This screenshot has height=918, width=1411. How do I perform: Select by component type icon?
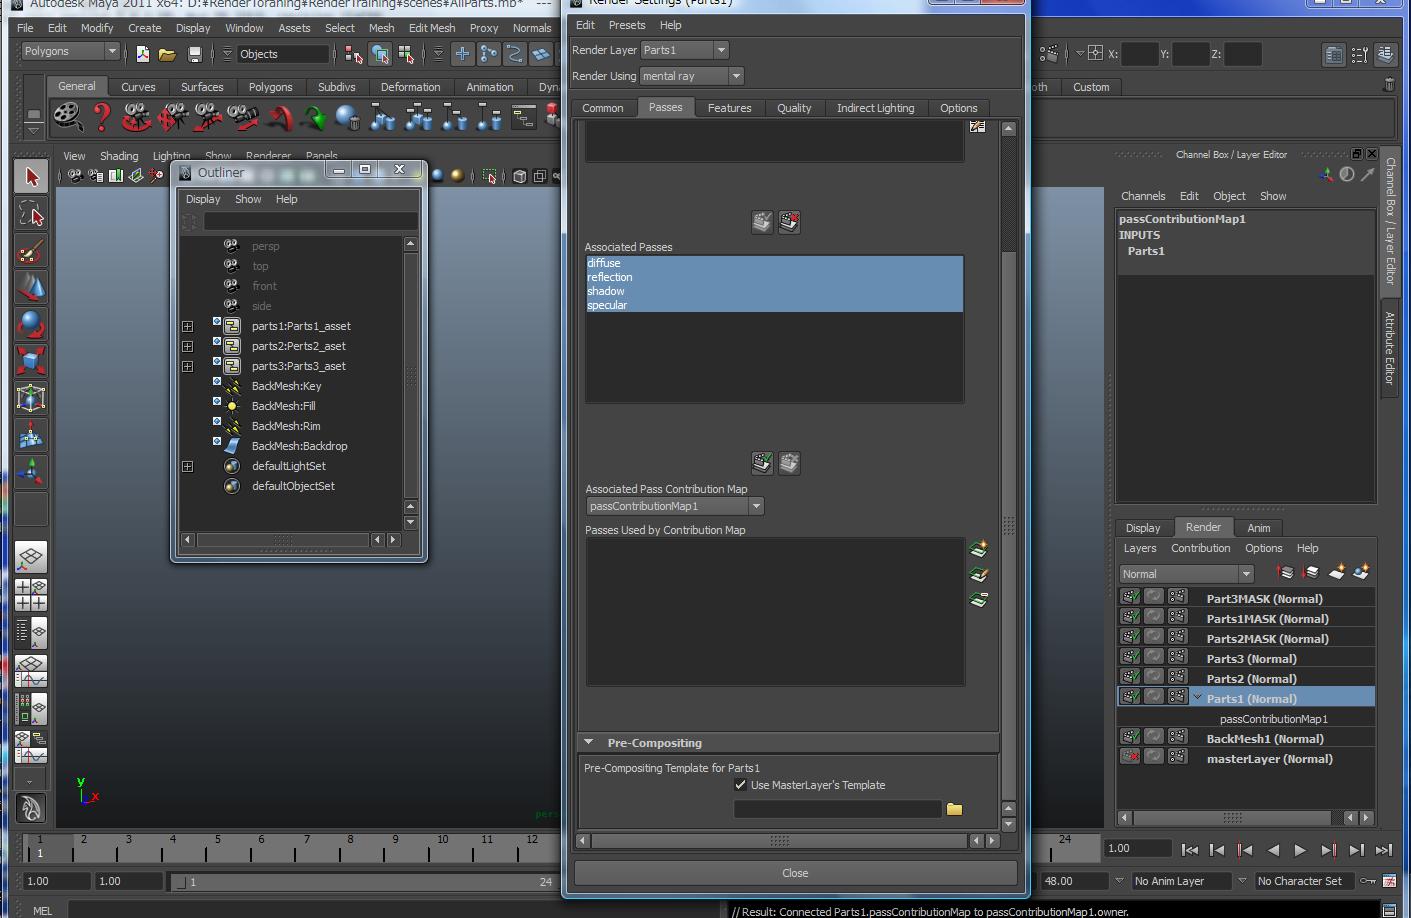[x=405, y=54]
